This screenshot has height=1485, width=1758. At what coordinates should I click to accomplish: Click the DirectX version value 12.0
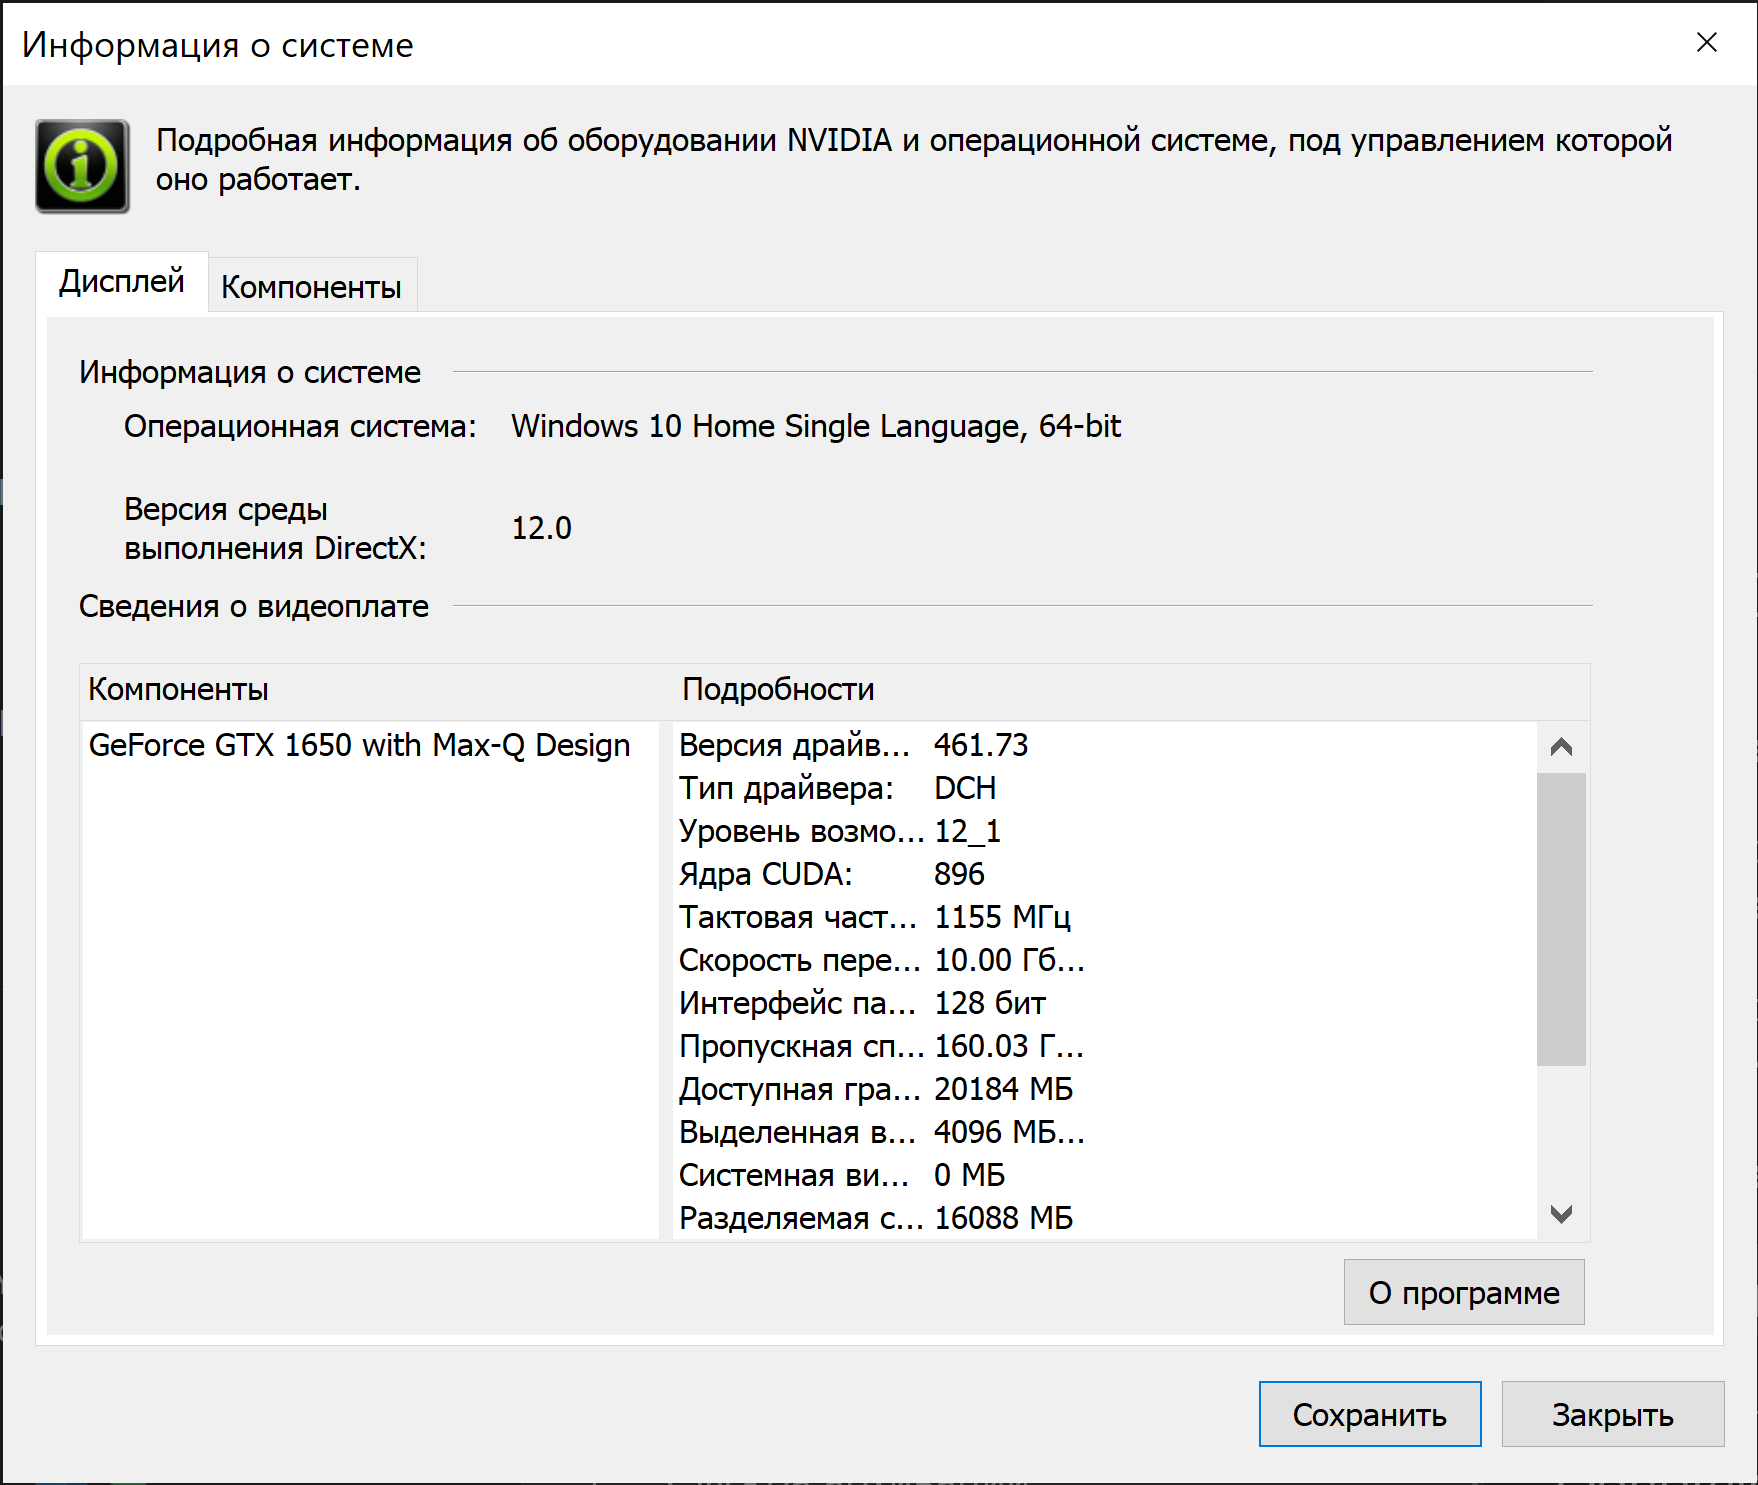pyautogui.click(x=541, y=528)
